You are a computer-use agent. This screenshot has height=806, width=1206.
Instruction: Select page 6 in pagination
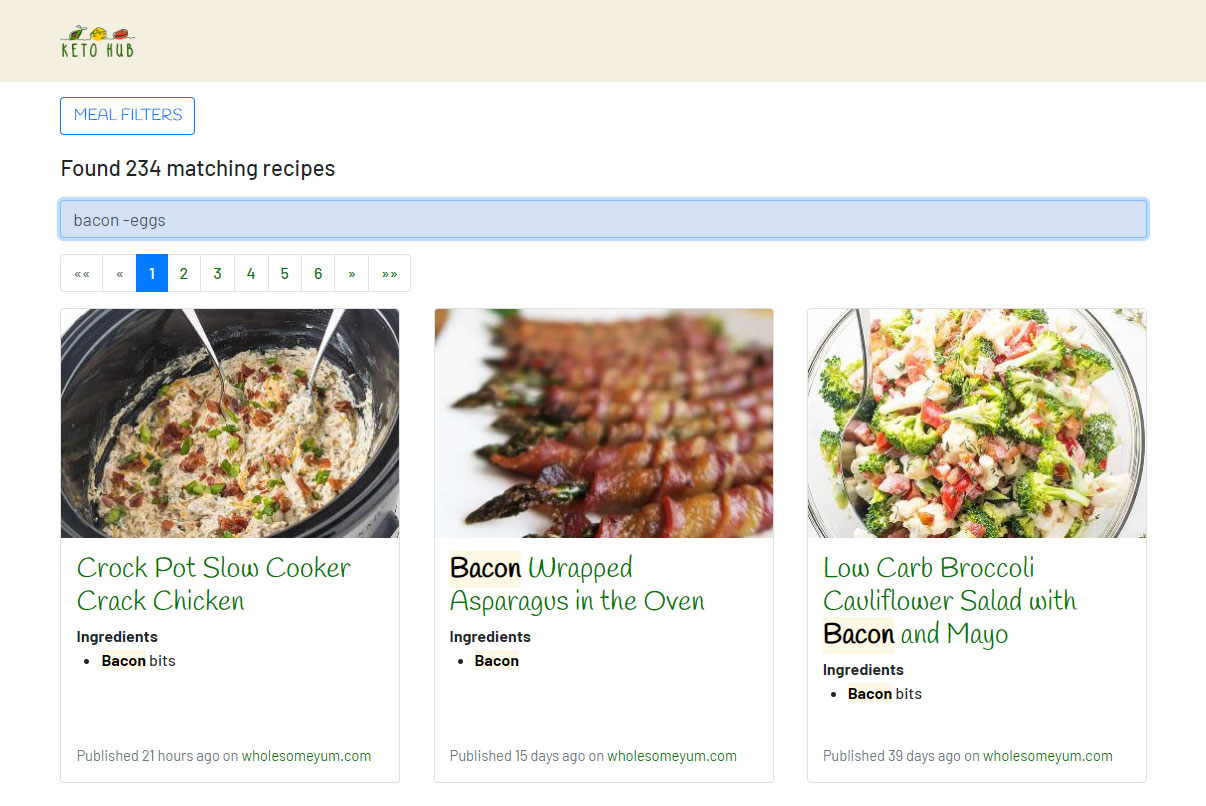click(x=318, y=273)
